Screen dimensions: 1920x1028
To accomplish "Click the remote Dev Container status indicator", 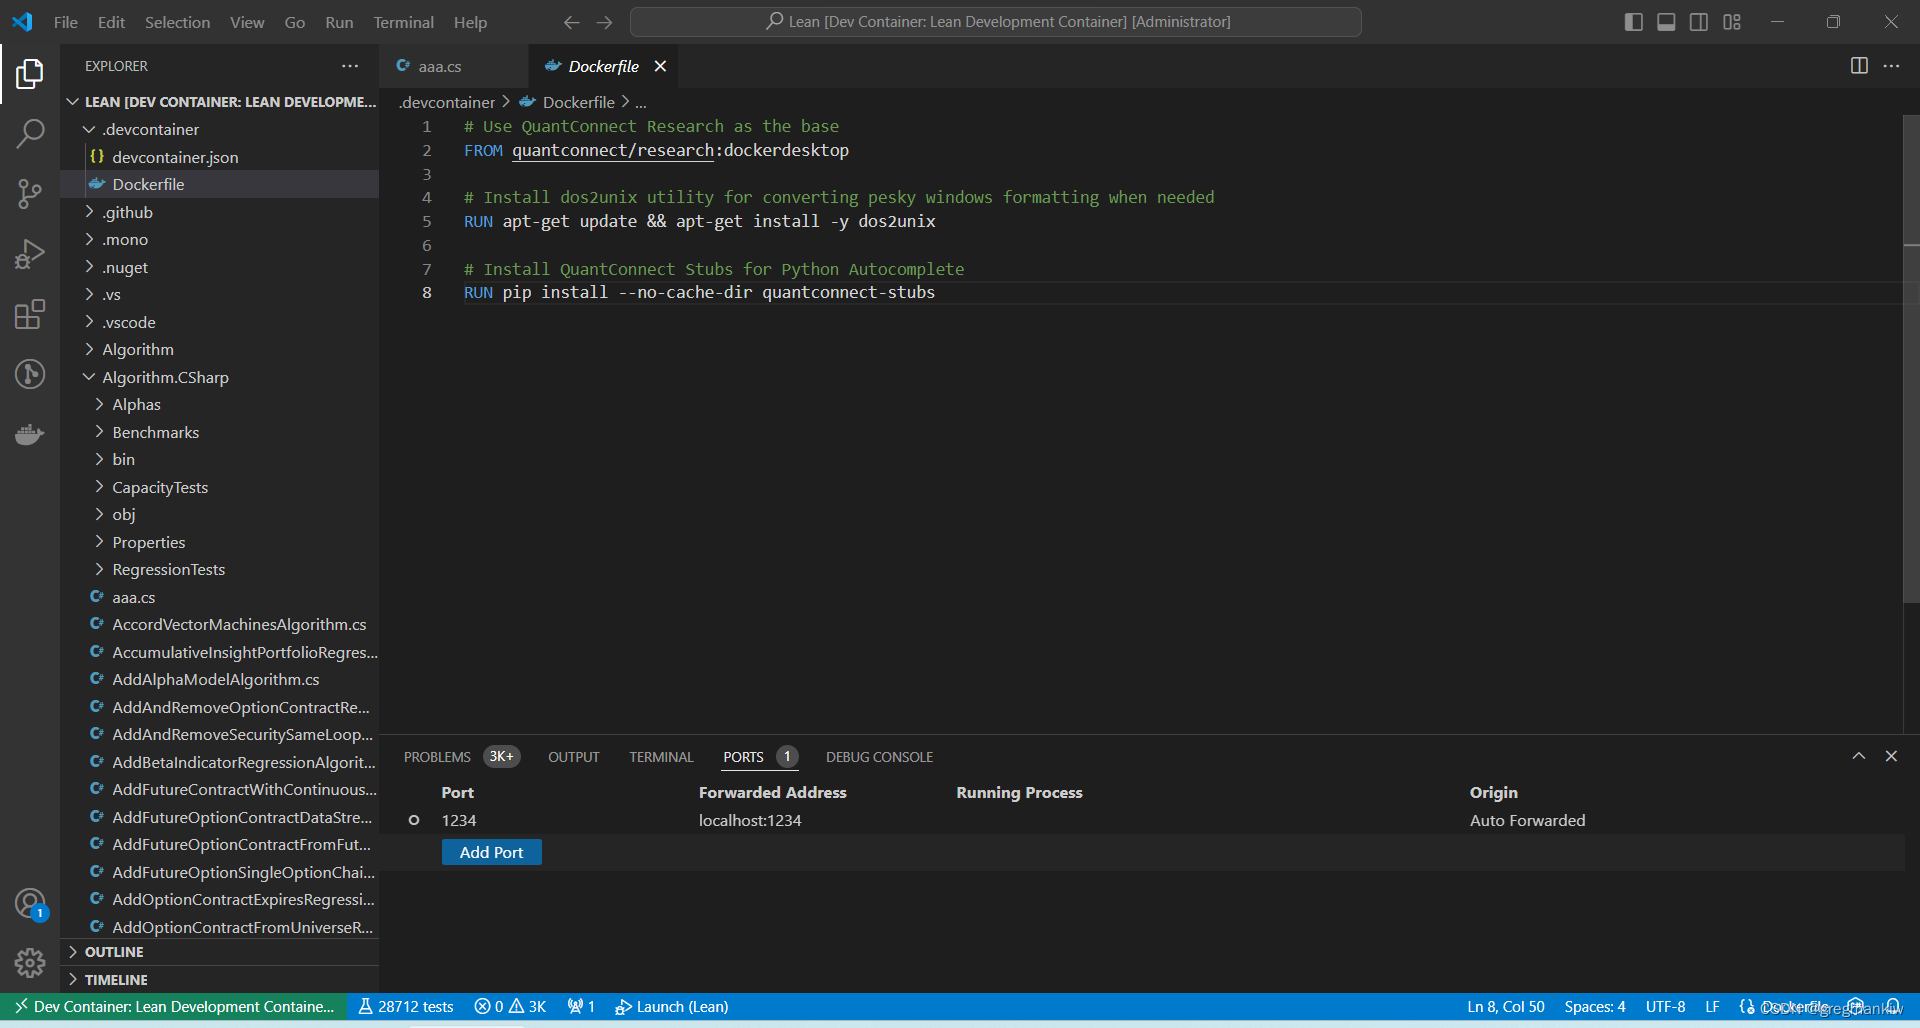I will point(174,1007).
